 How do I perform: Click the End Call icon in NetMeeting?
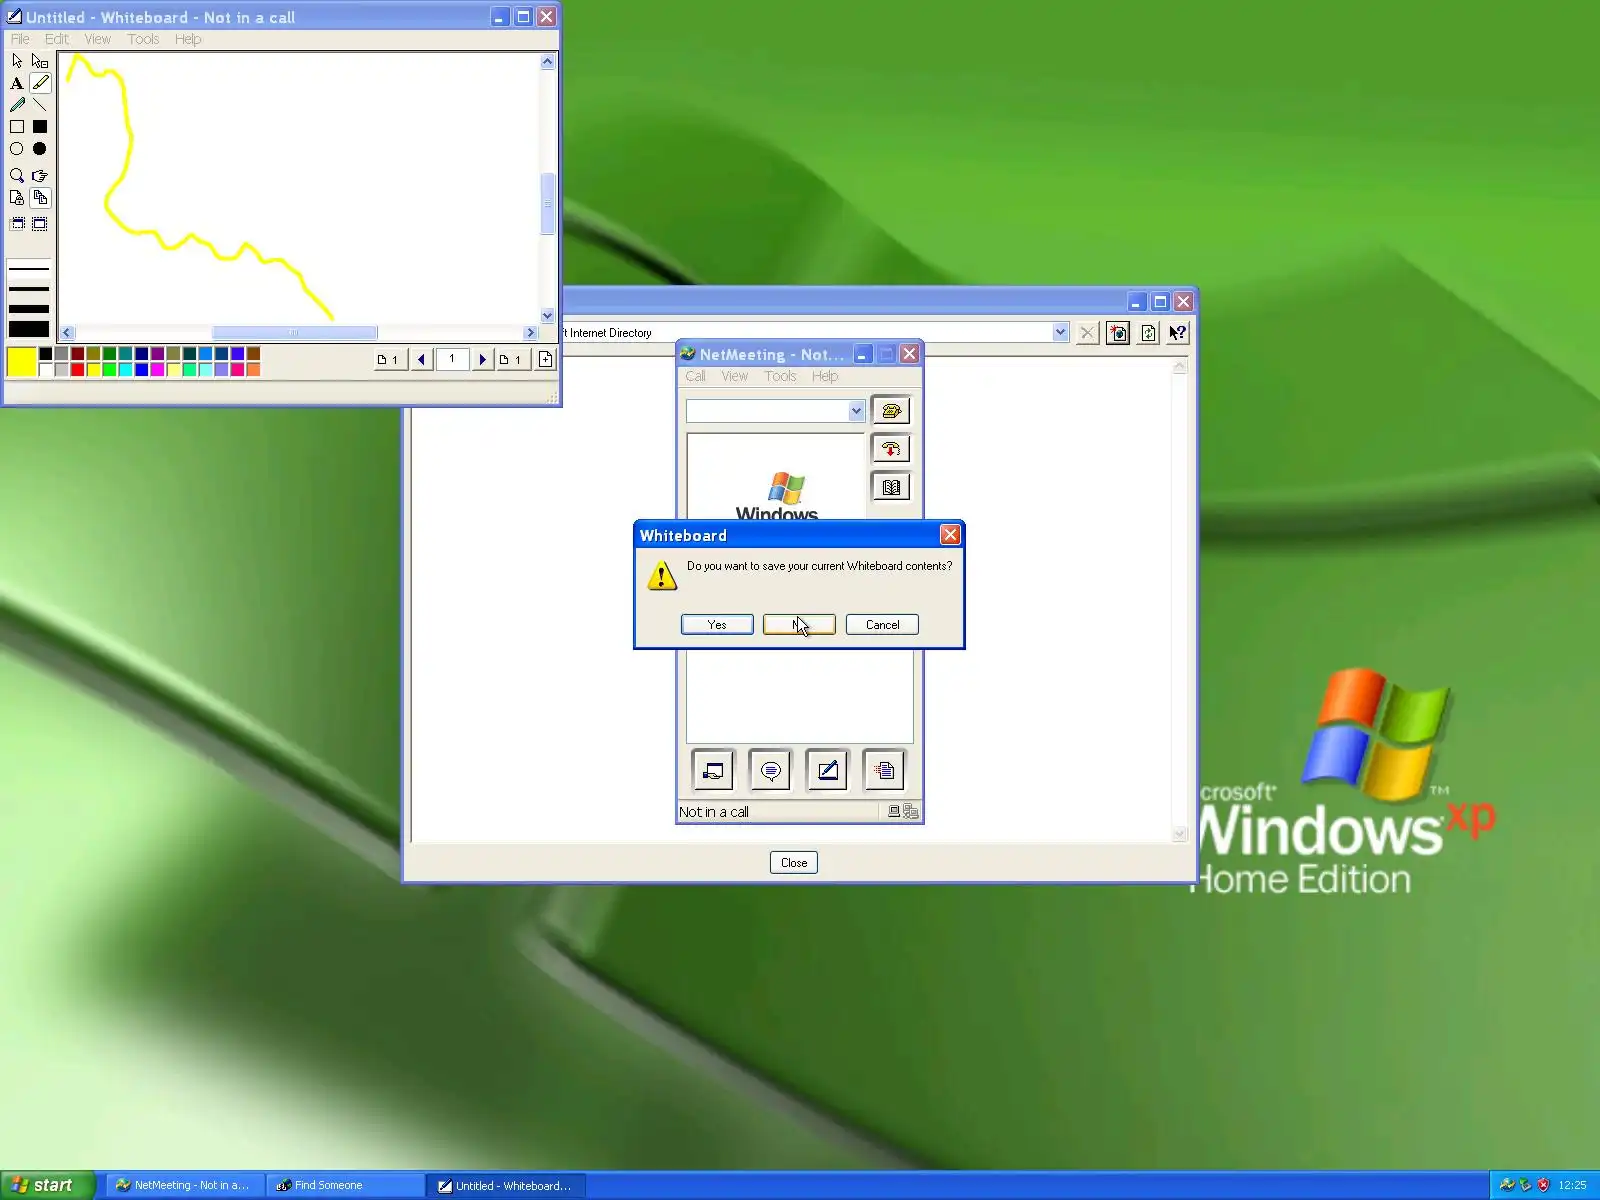click(891, 449)
